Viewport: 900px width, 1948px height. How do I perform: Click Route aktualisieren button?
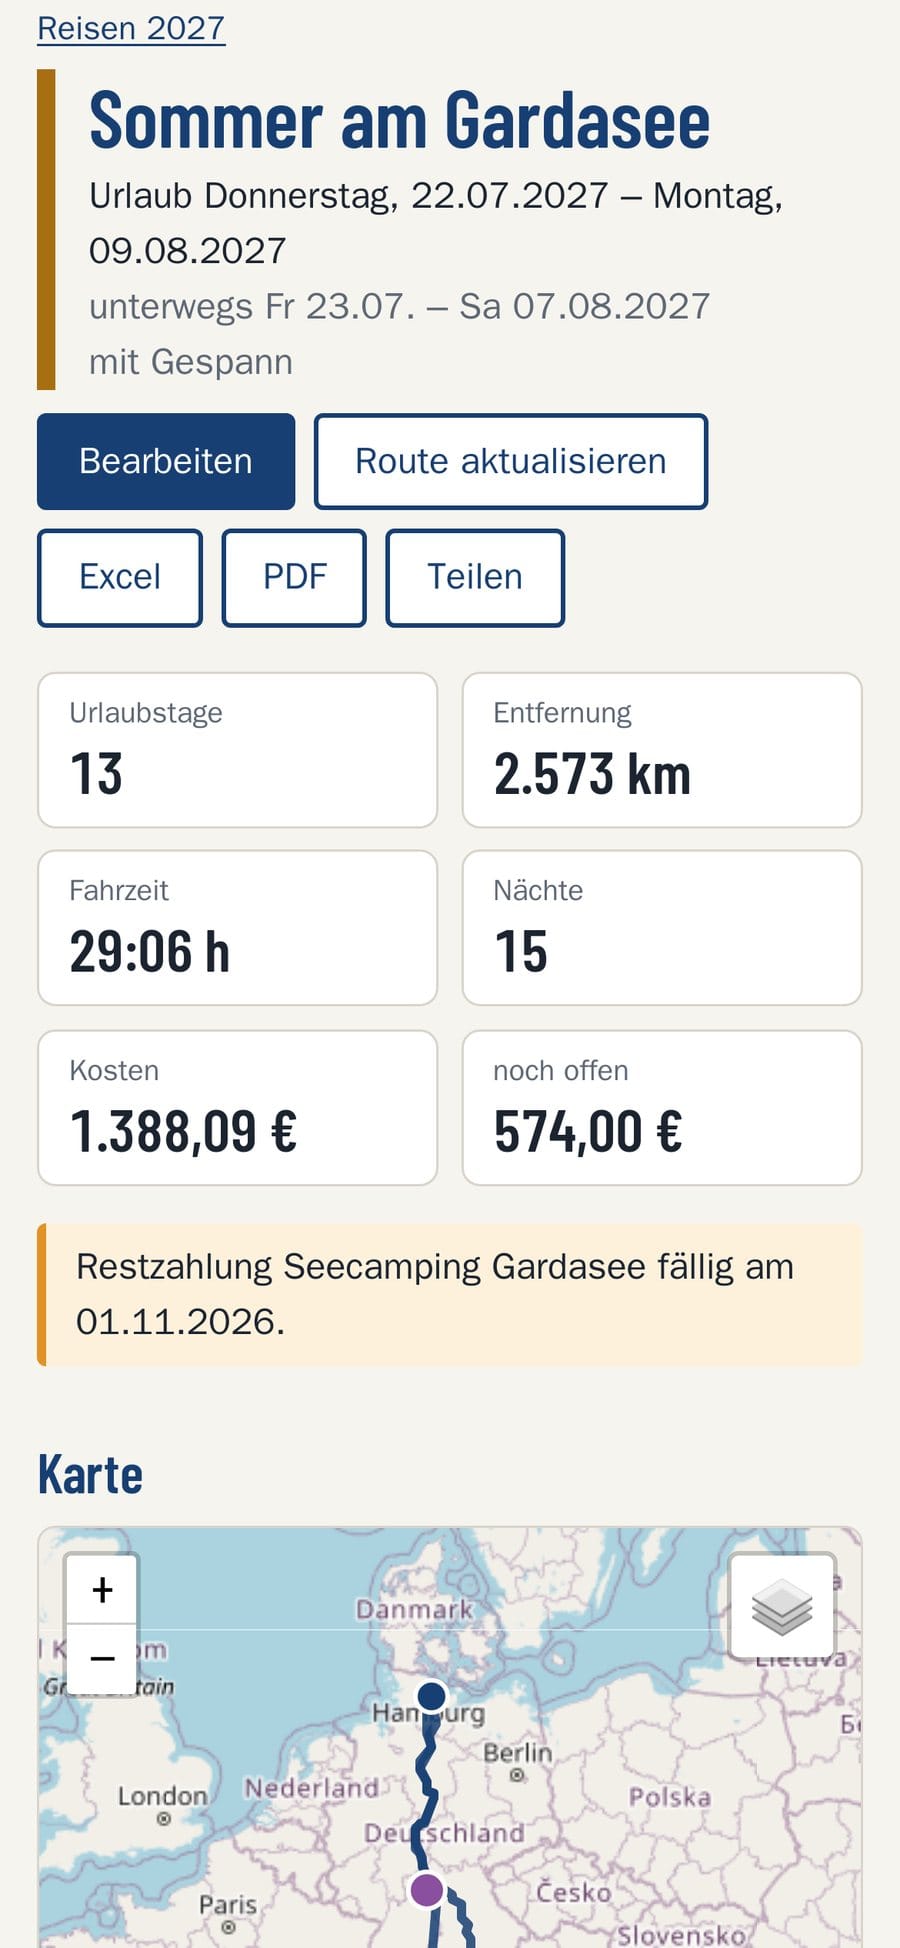click(511, 461)
